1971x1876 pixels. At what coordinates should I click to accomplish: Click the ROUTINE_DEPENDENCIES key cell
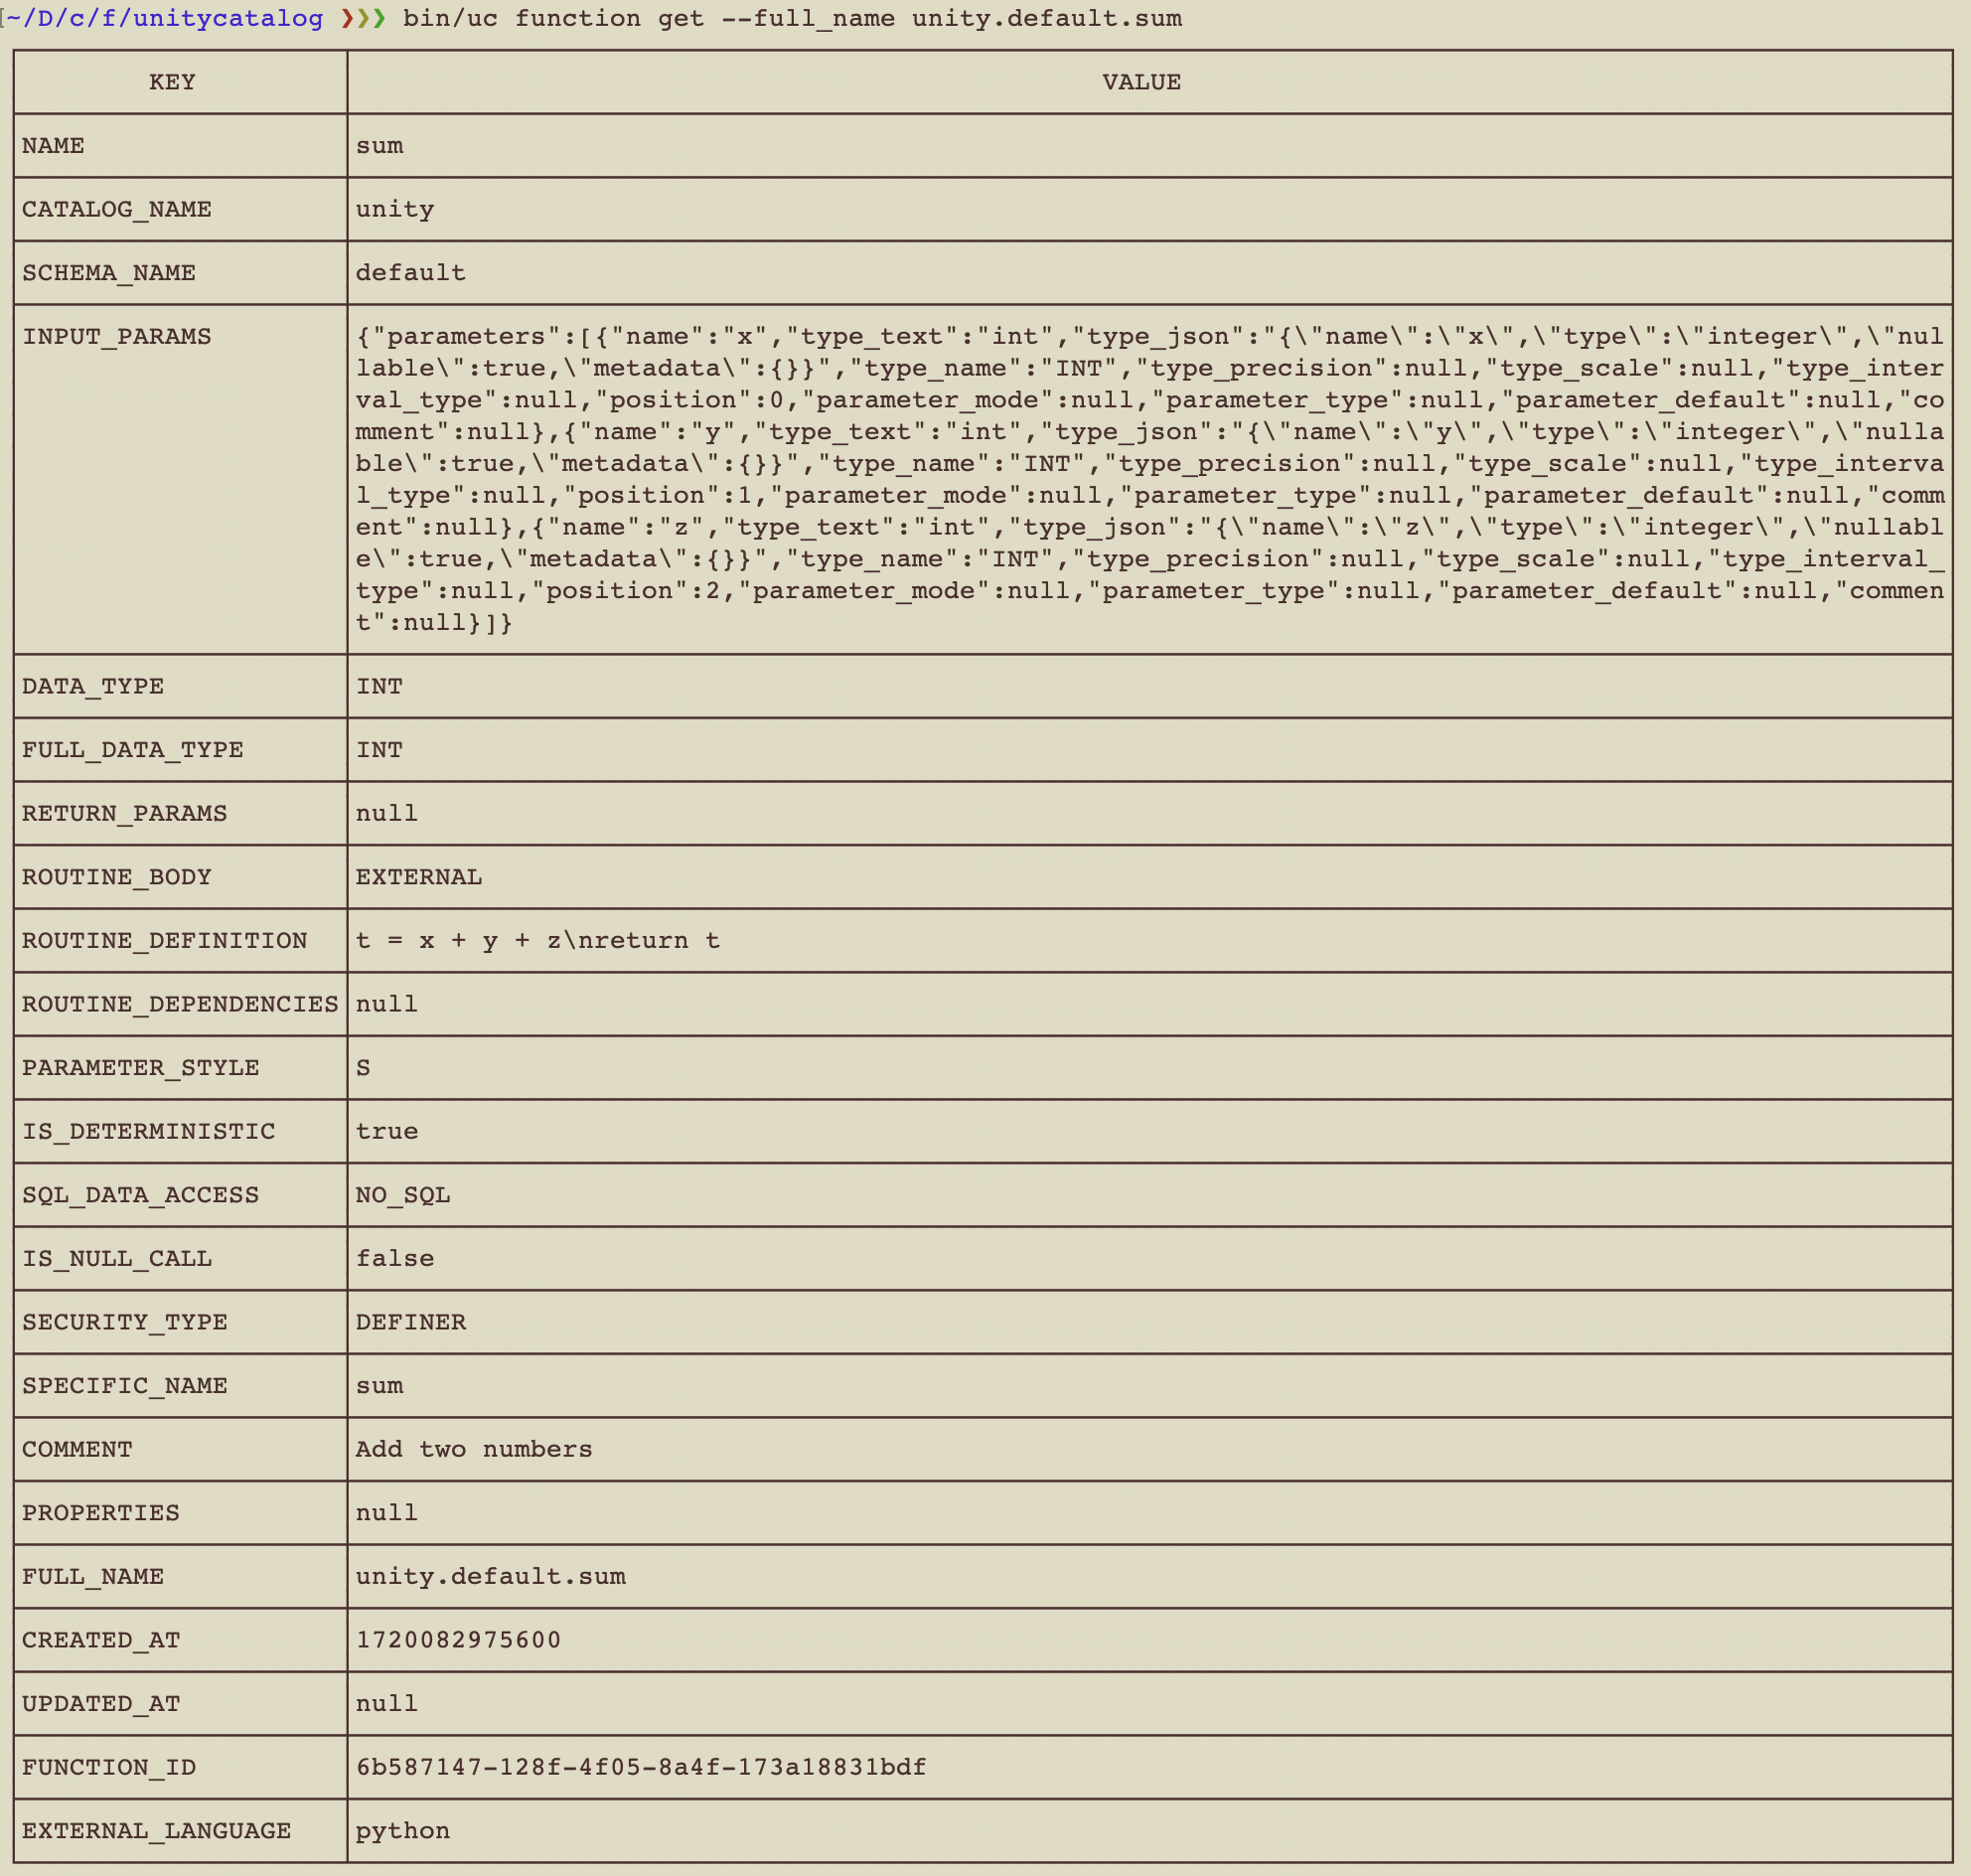pos(181,1004)
